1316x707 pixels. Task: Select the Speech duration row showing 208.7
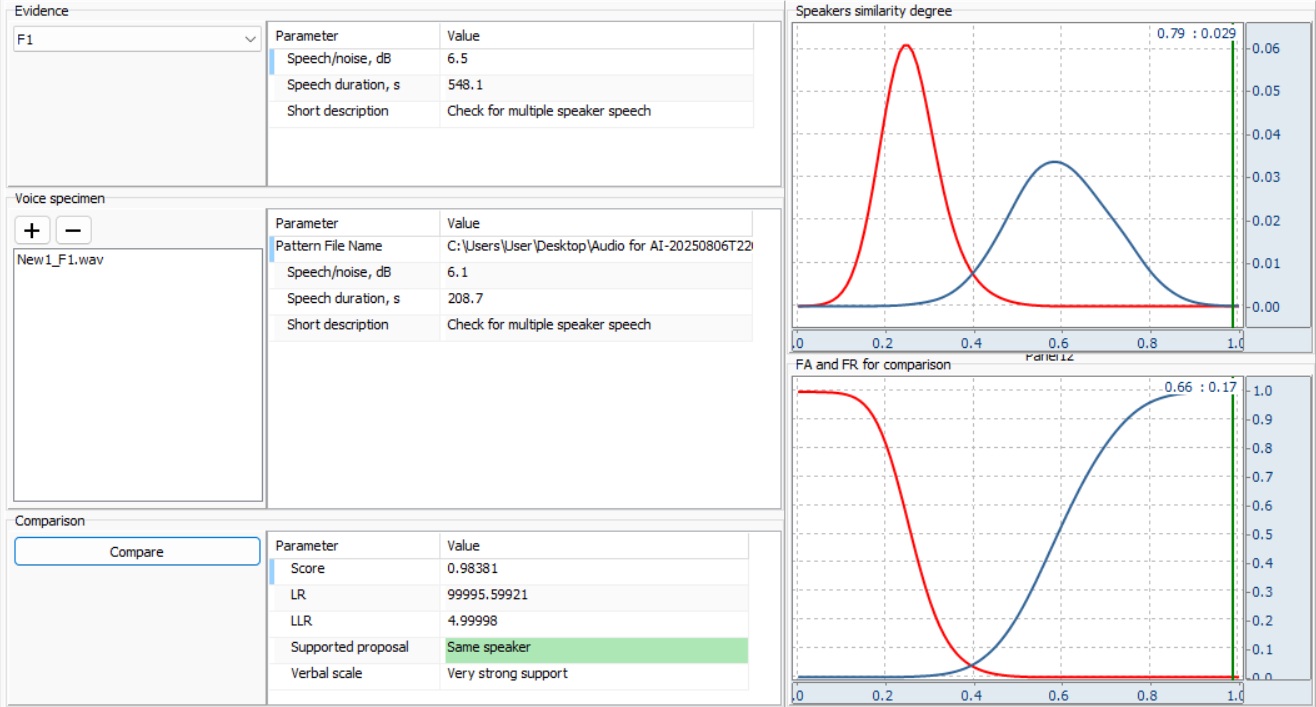pyautogui.click(x=467, y=298)
